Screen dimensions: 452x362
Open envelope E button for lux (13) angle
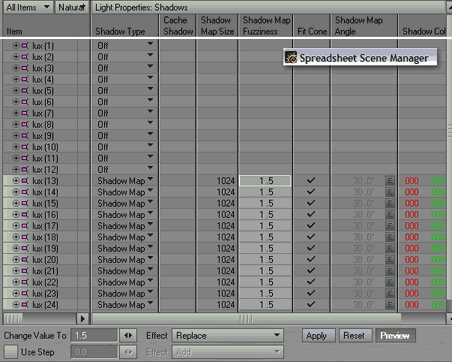pos(390,181)
